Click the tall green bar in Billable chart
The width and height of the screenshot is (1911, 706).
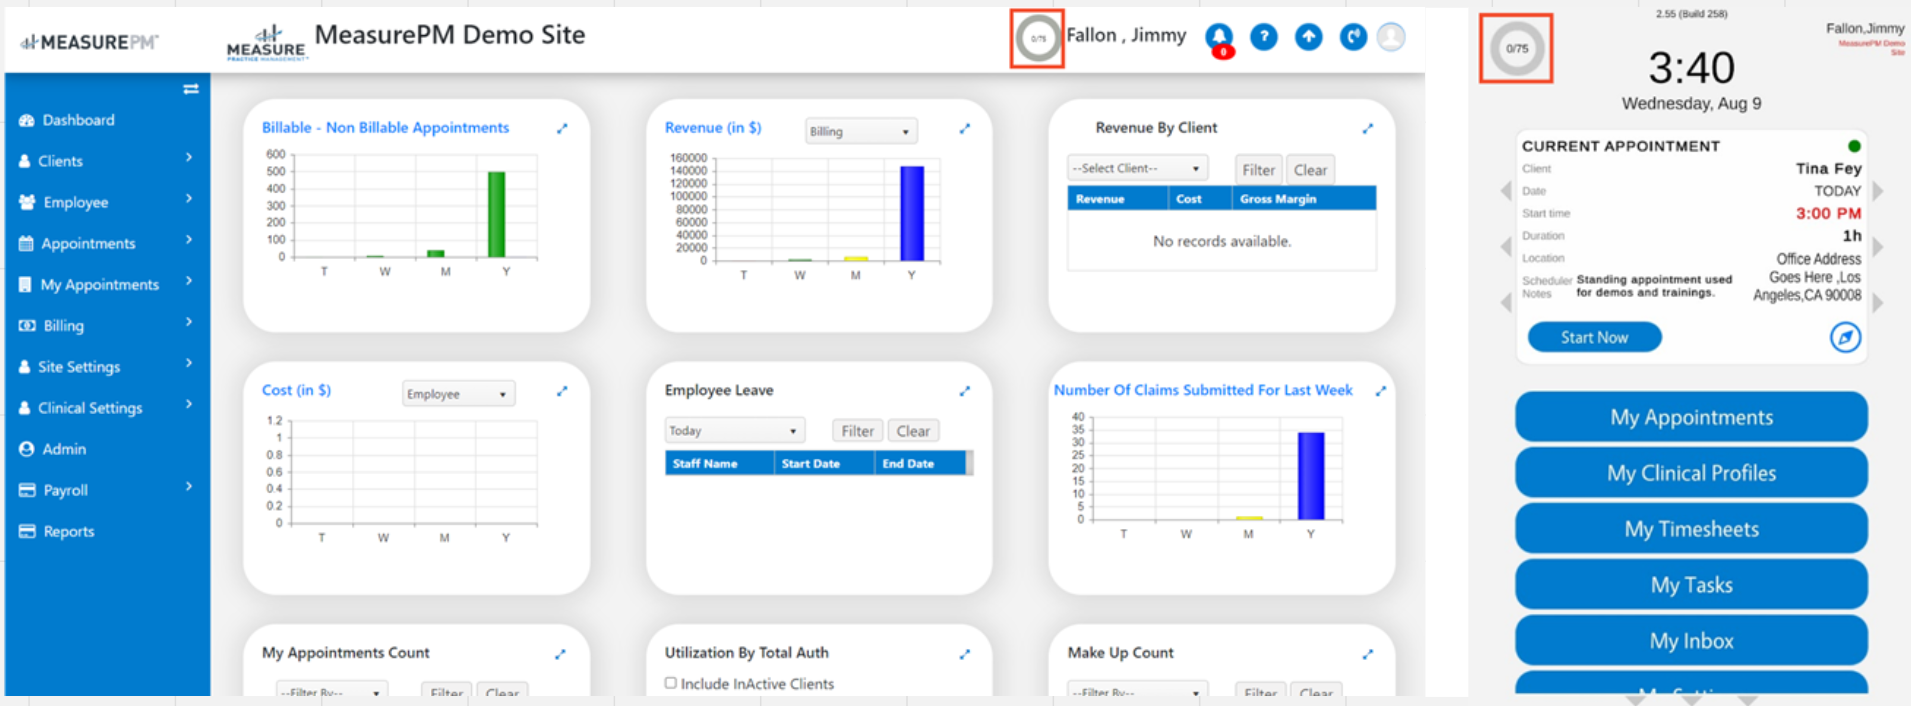coord(496,214)
